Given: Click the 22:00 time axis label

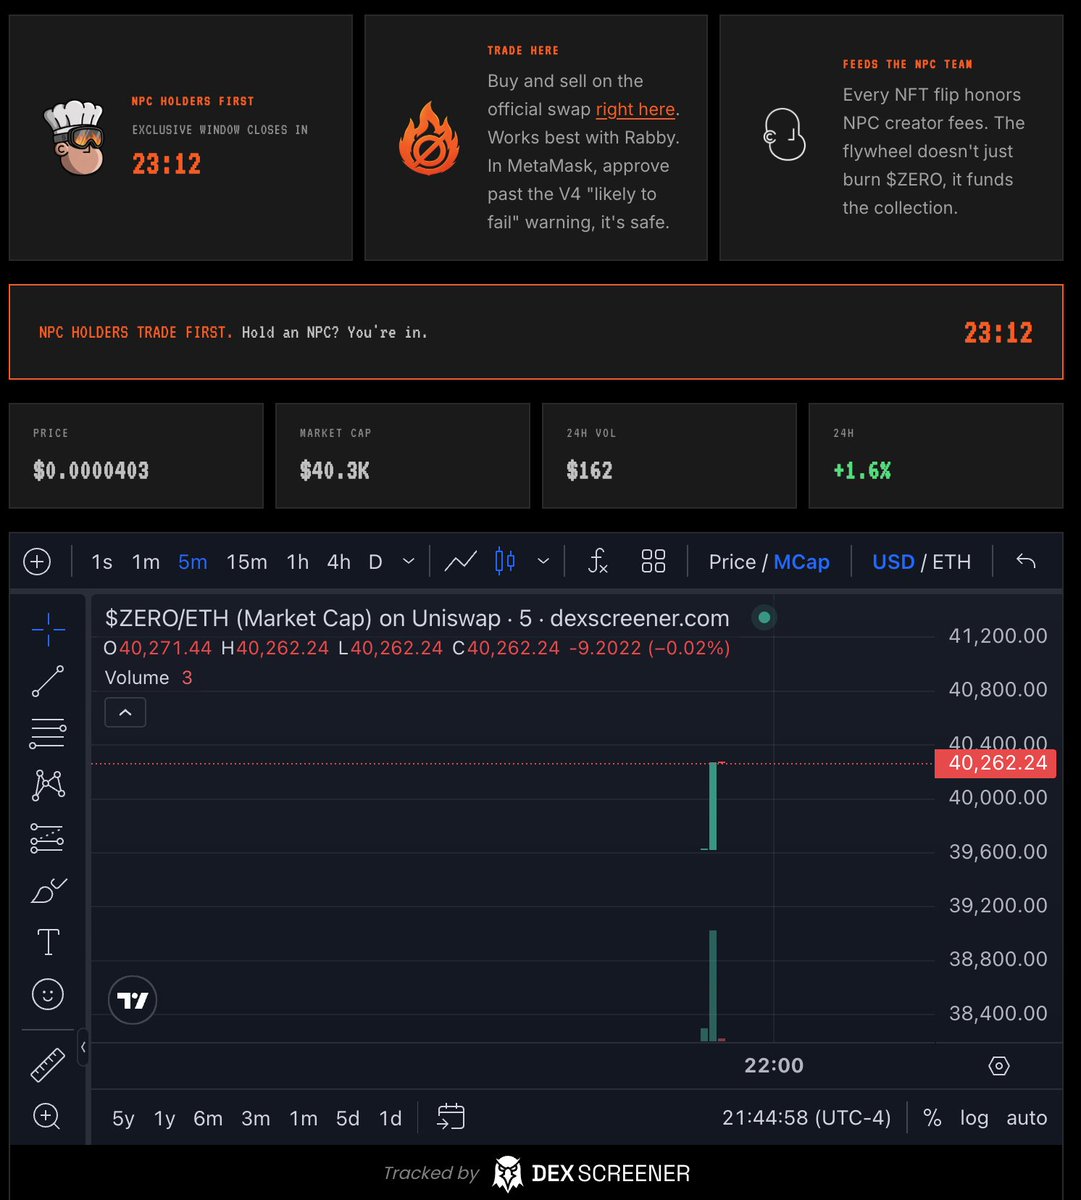Looking at the screenshot, I should point(774,1066).
